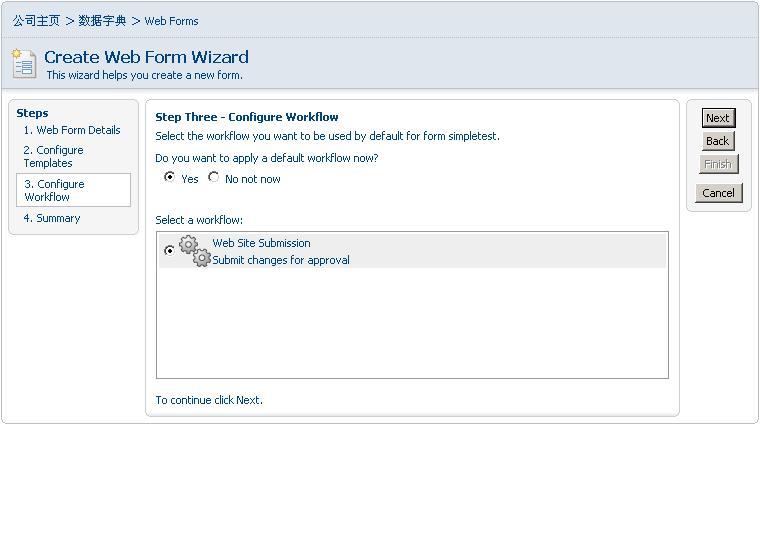Click the disabled Finish button

point(718,164)
